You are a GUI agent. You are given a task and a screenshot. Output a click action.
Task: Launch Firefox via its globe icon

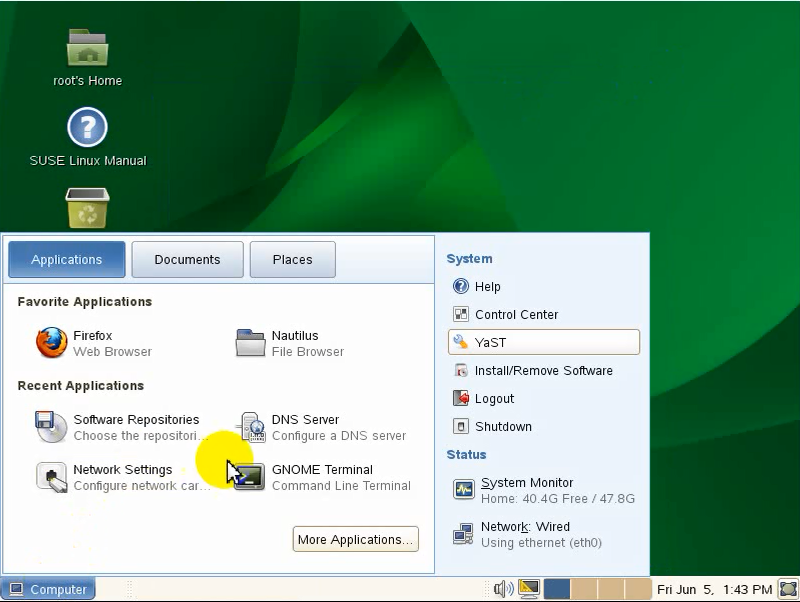pyautogui.click(x=52, y=342)
